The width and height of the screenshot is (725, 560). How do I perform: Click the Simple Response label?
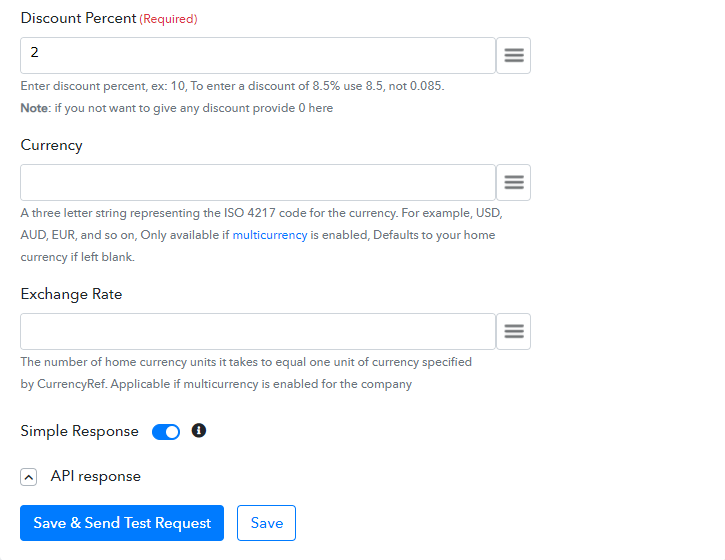80,431
